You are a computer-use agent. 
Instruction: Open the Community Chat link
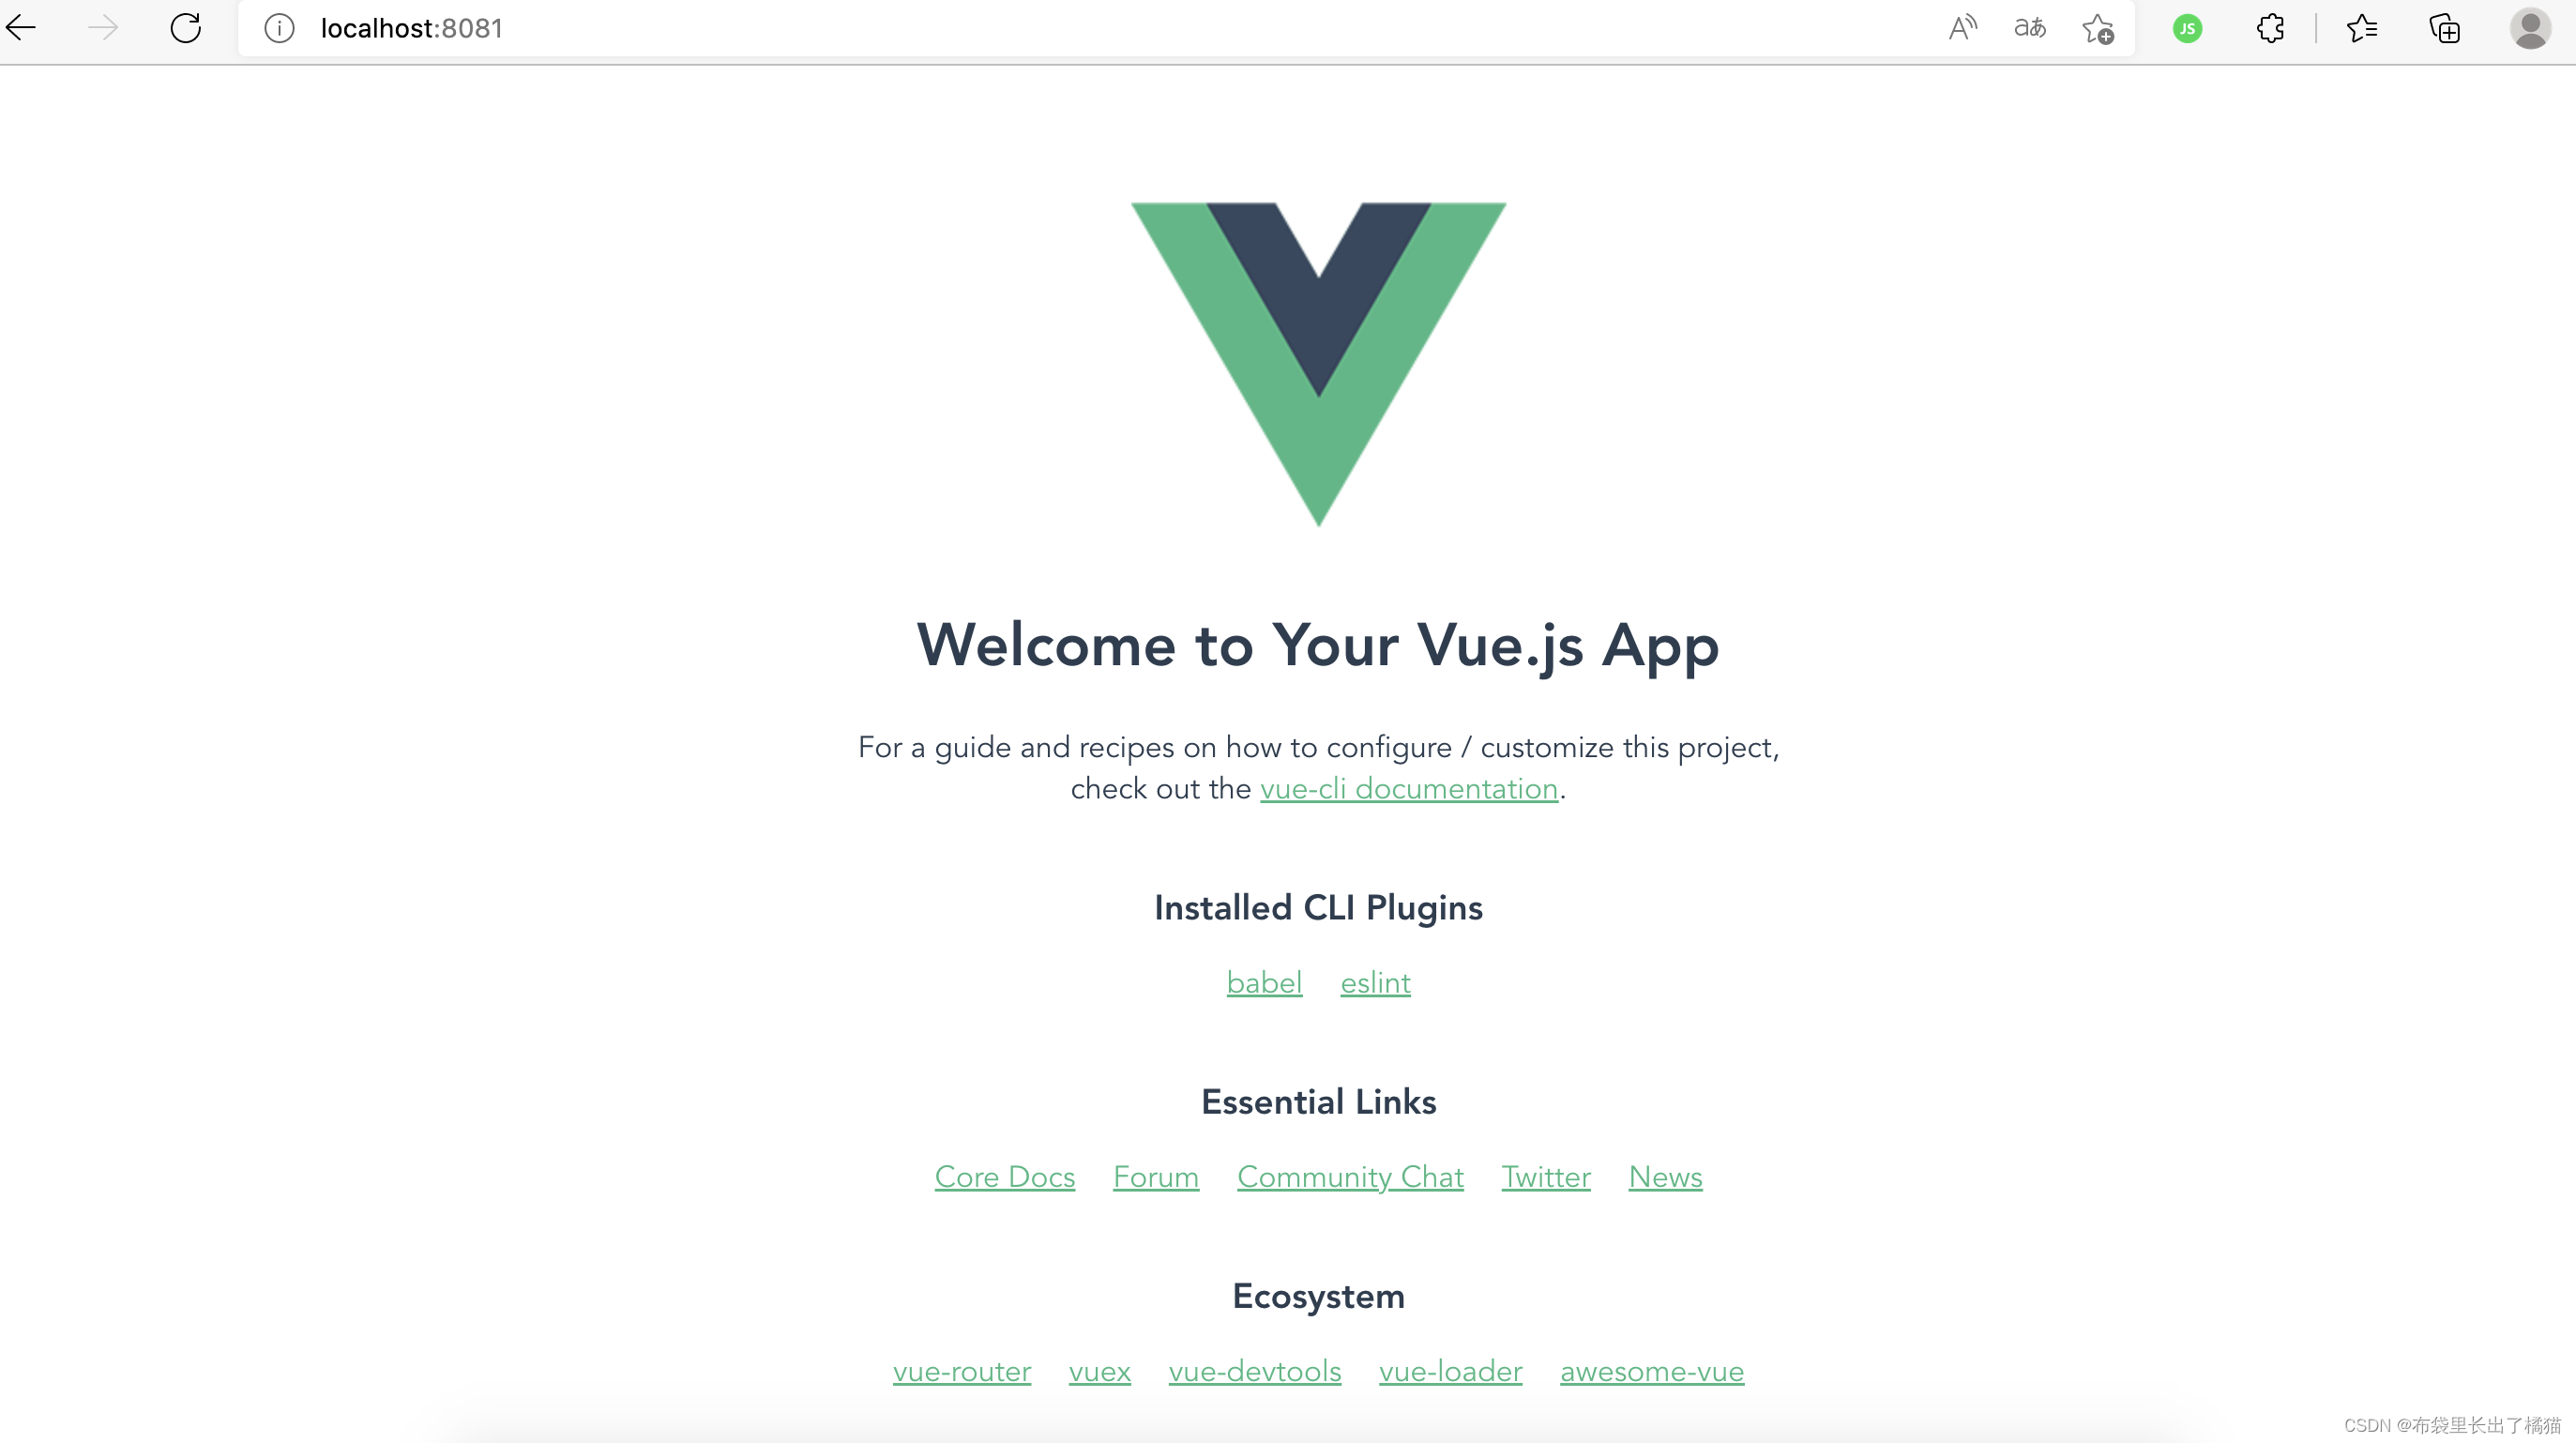click(x=1350, y=1177)
